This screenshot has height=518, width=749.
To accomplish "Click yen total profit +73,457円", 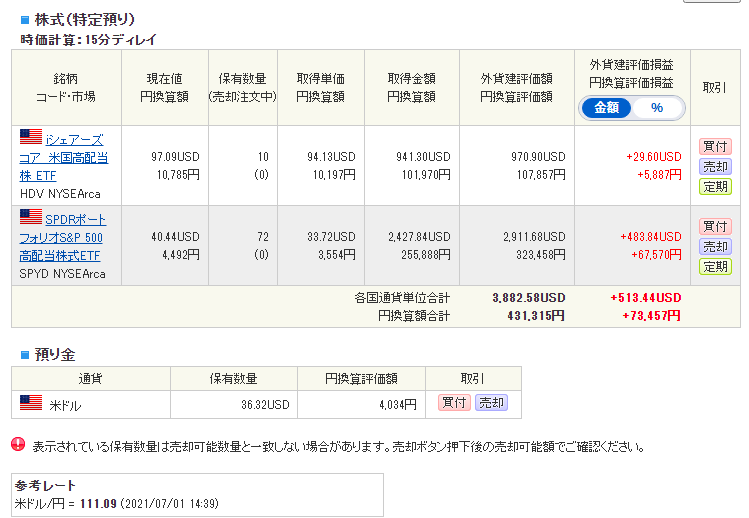I will coord(652,316).
